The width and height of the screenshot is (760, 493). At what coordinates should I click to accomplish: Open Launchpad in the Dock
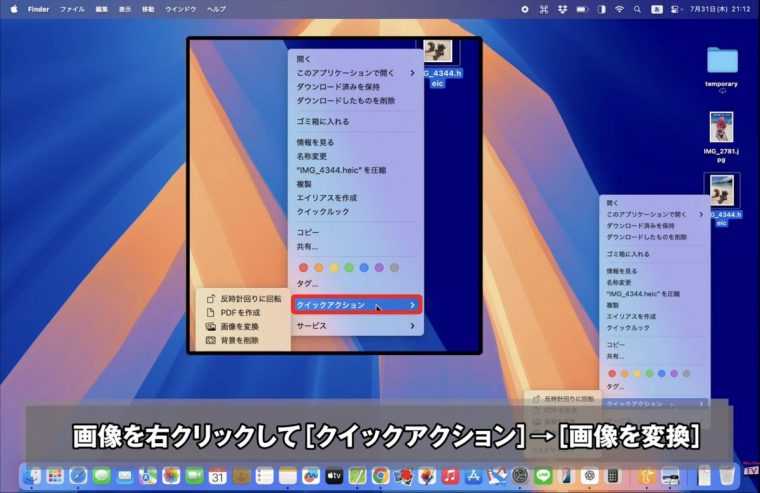click(x=55, y=476)
